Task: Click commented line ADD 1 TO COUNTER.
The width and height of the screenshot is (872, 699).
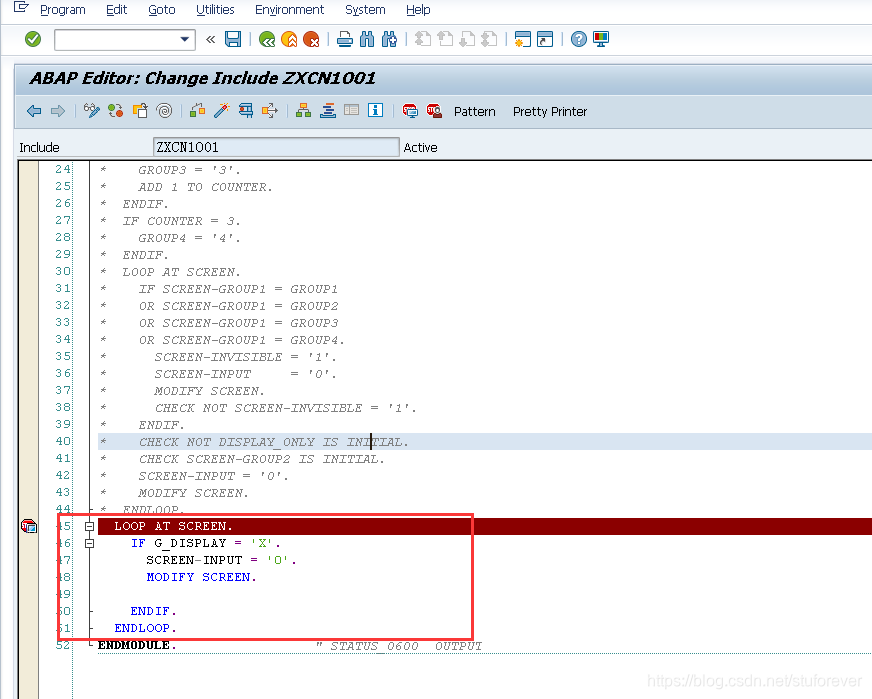Action: click(x=205, y=187)
